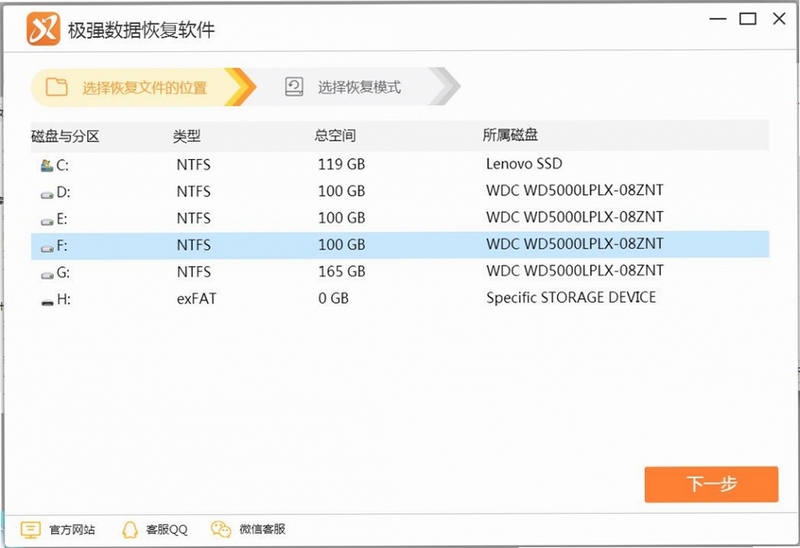Click the folder icon in step one
Screen dimensions: 800x548
pos(56,87)
